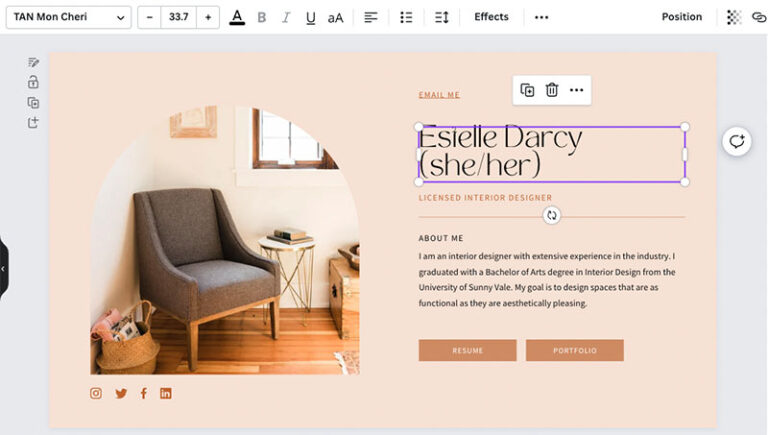Click the font size field showing 33.7

pyautogui.click(x=179, y=17)
